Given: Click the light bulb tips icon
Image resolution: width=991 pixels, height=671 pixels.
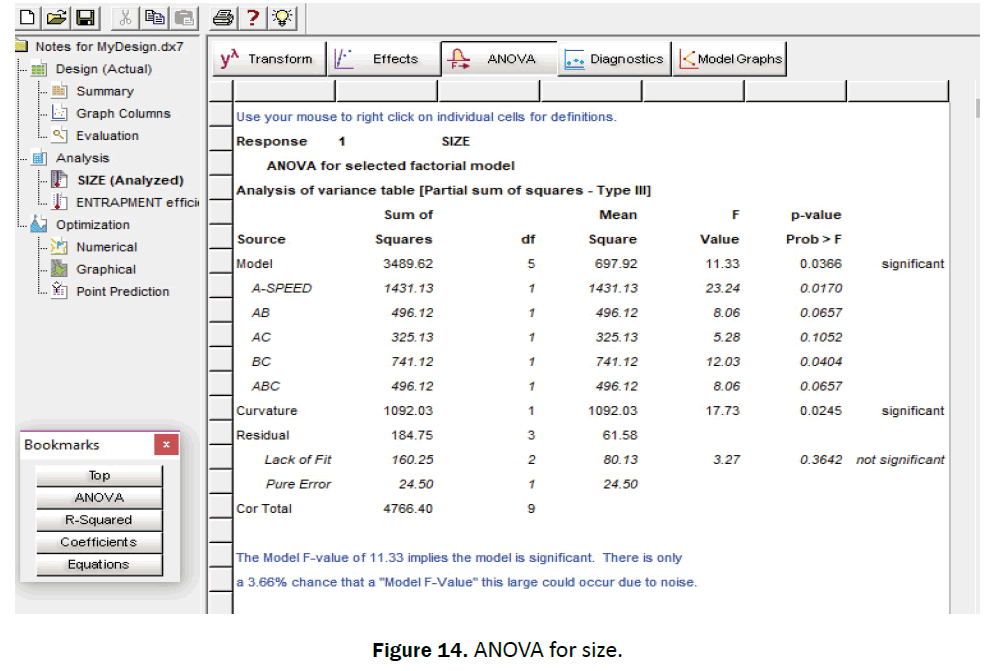Looking at the screenshot, I should coord(283,17).
